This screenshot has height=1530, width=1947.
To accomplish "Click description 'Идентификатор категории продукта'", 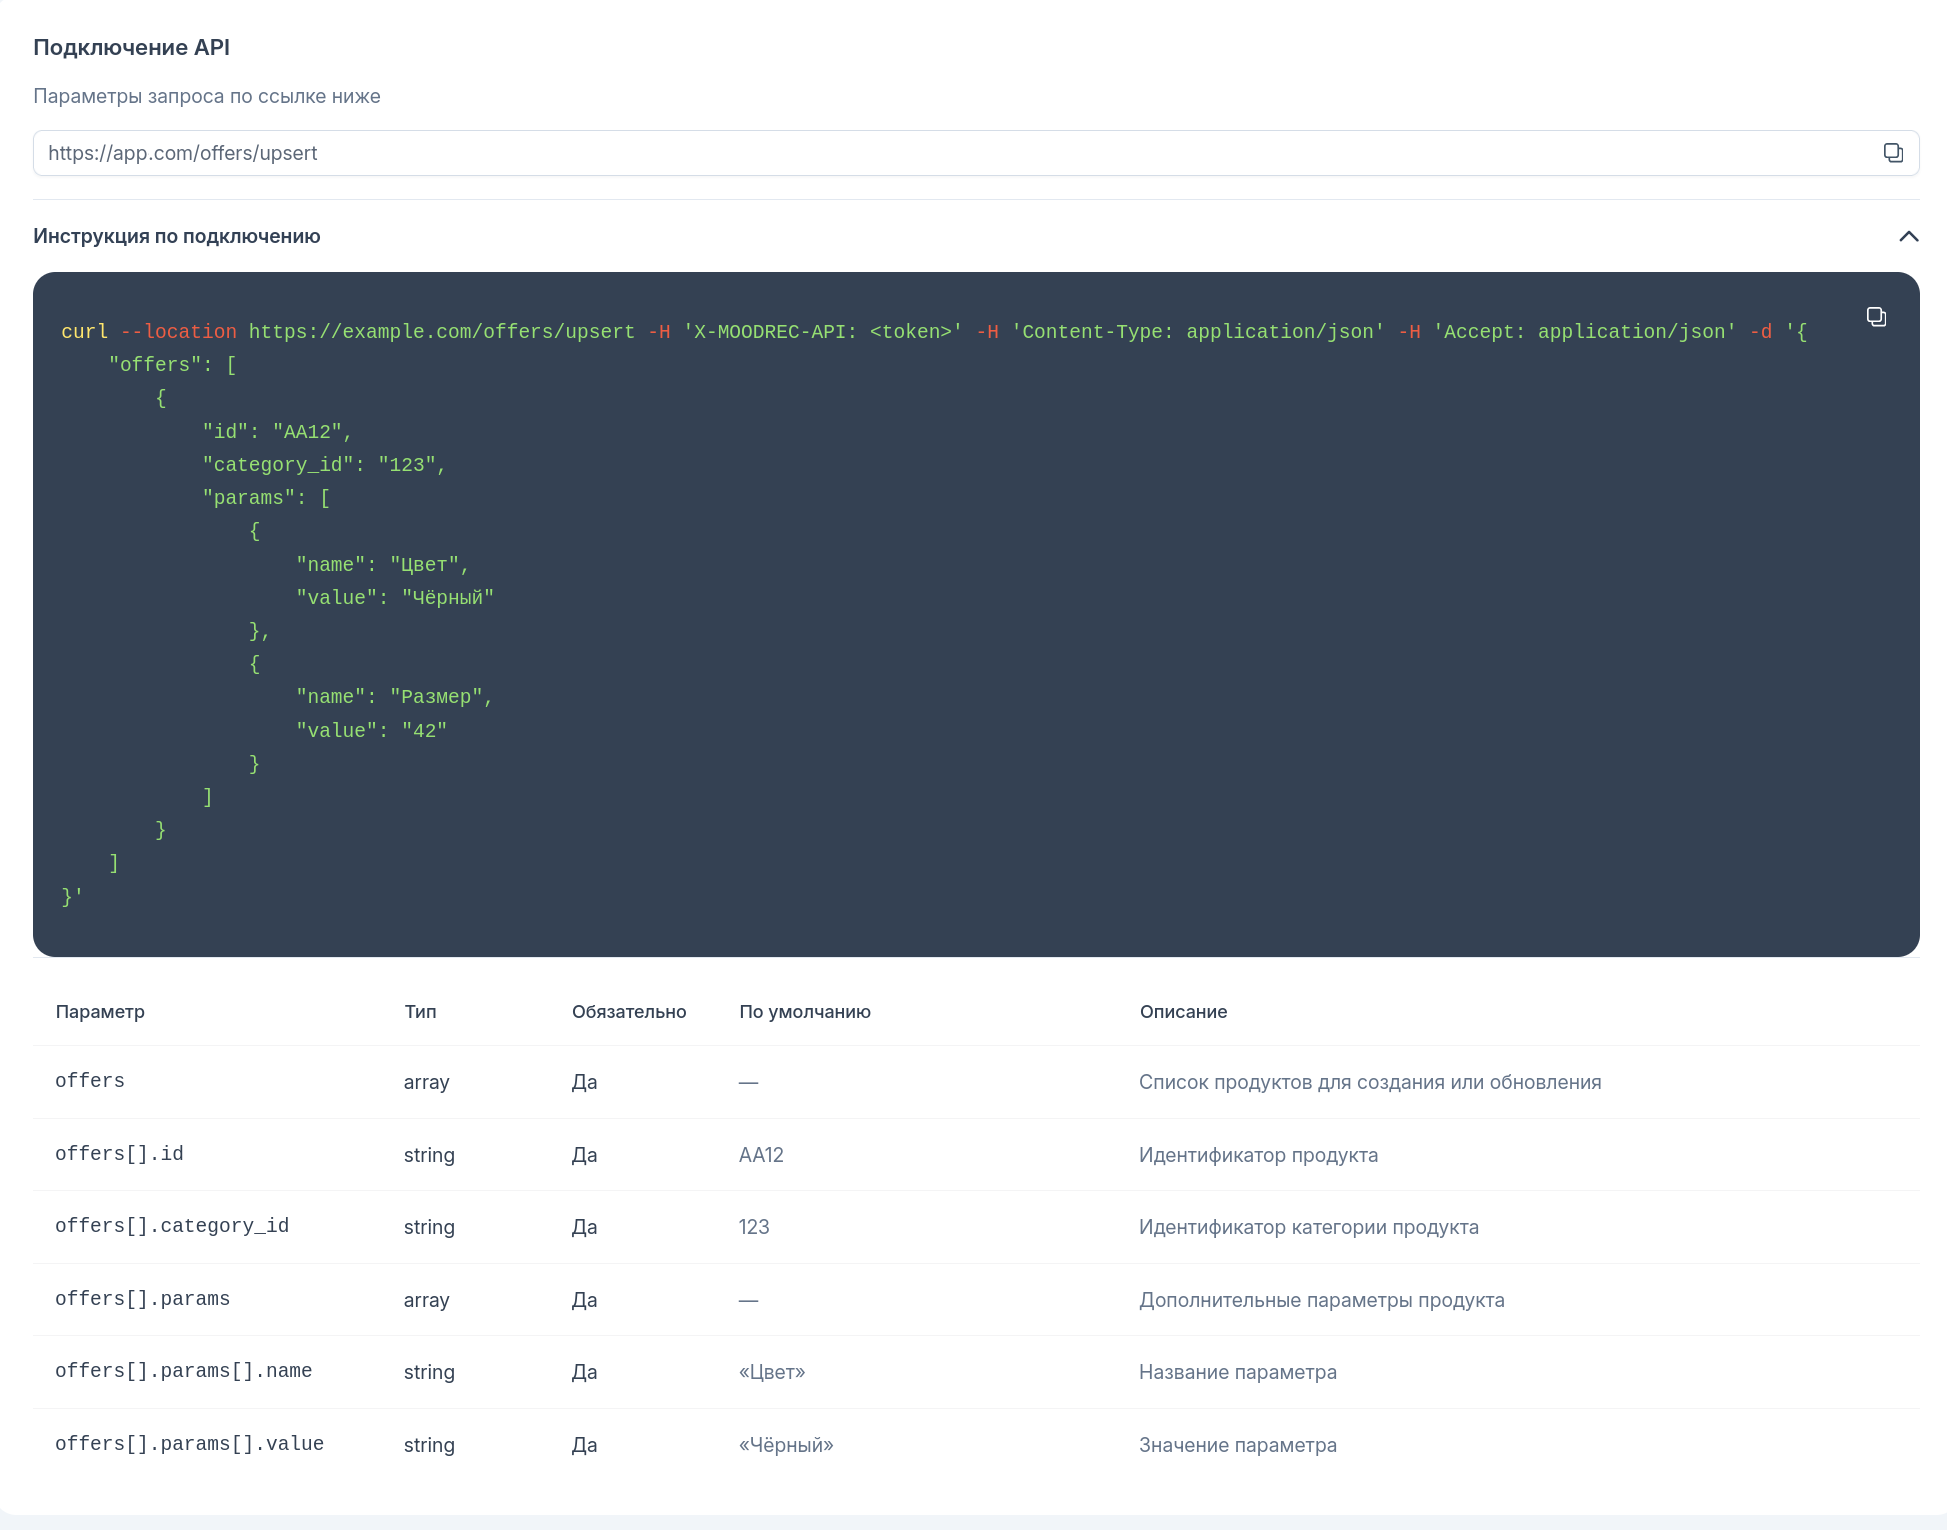I will [x=1308, y=1227].
